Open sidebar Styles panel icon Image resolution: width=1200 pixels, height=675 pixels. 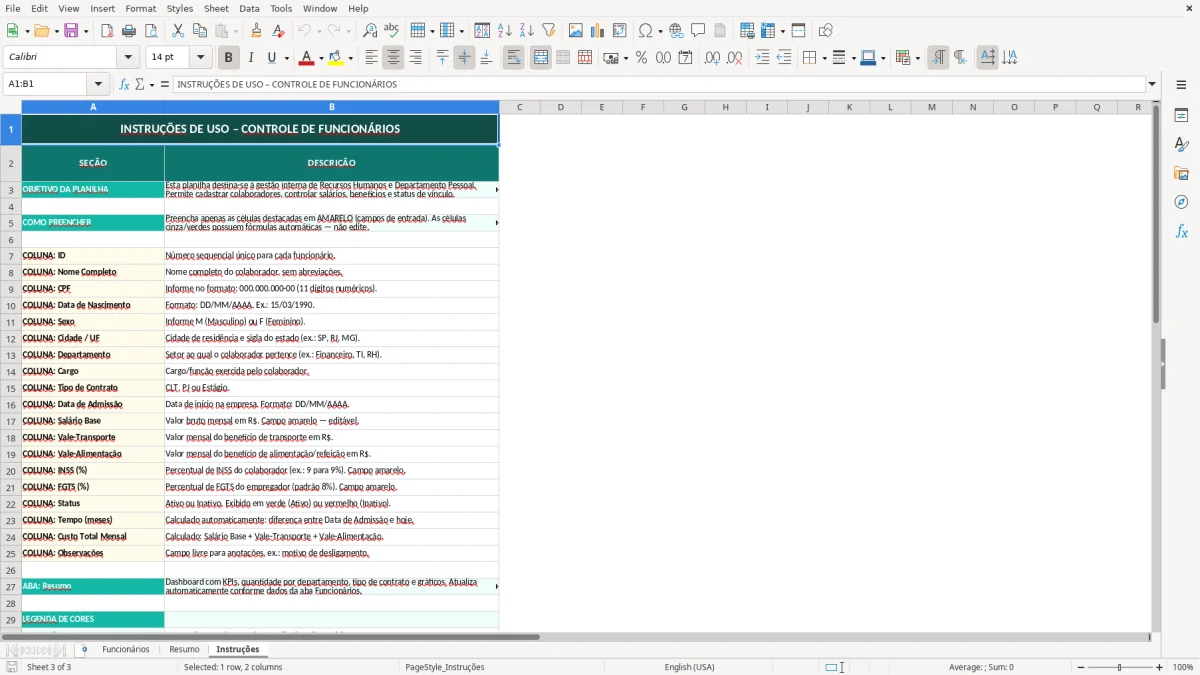(1181, 144)
